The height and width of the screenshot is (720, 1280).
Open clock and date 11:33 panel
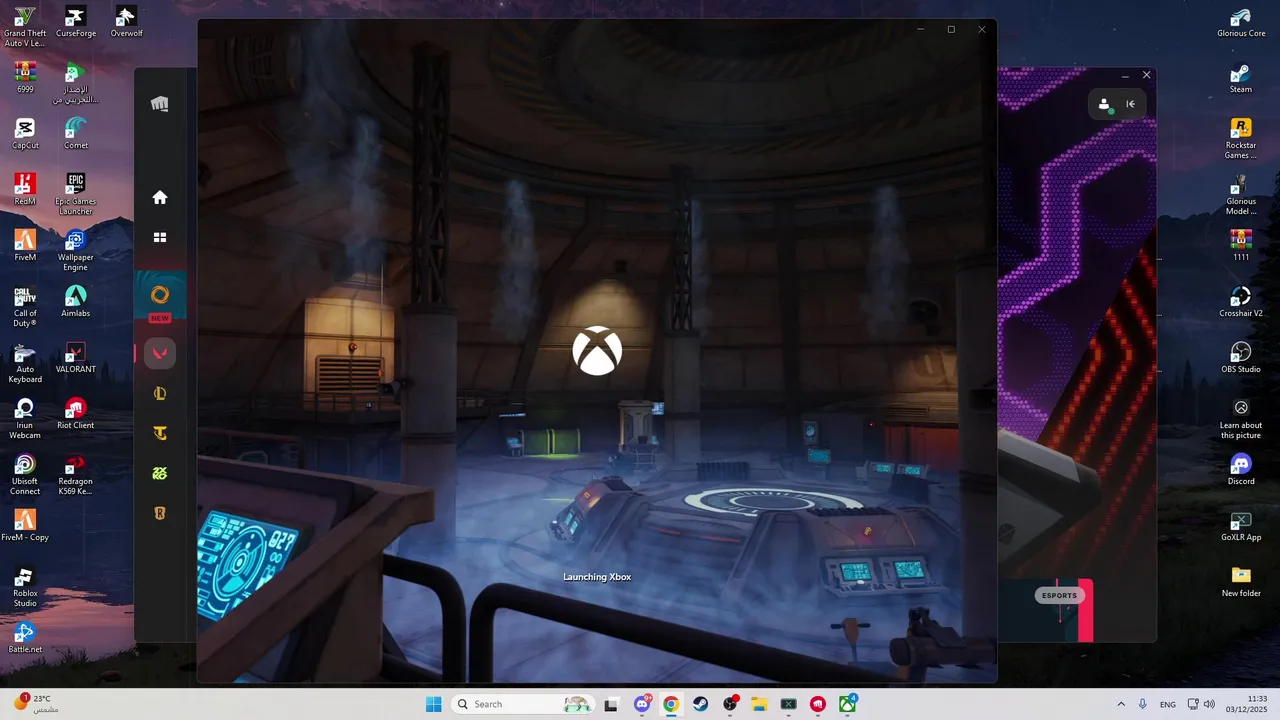pyautogui.click(x=1247, y=704)
